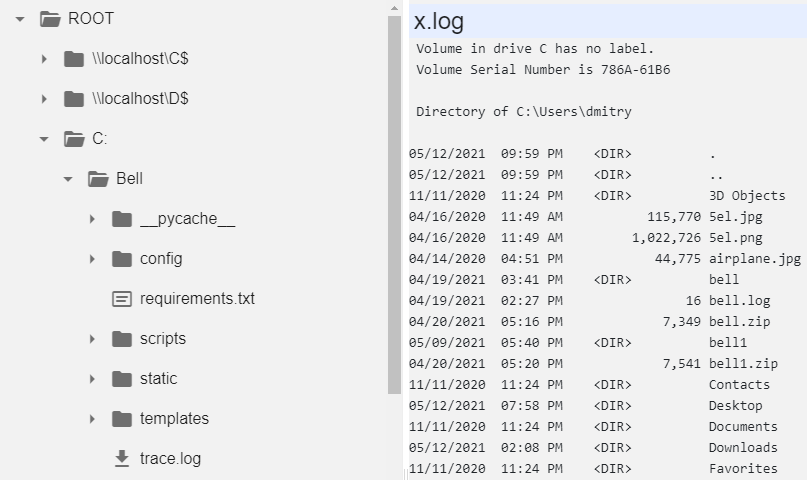Screen dimensions: 807x480
Task: Click the \\localhost\C$ folder icon
Action: (x=74, y=59)
